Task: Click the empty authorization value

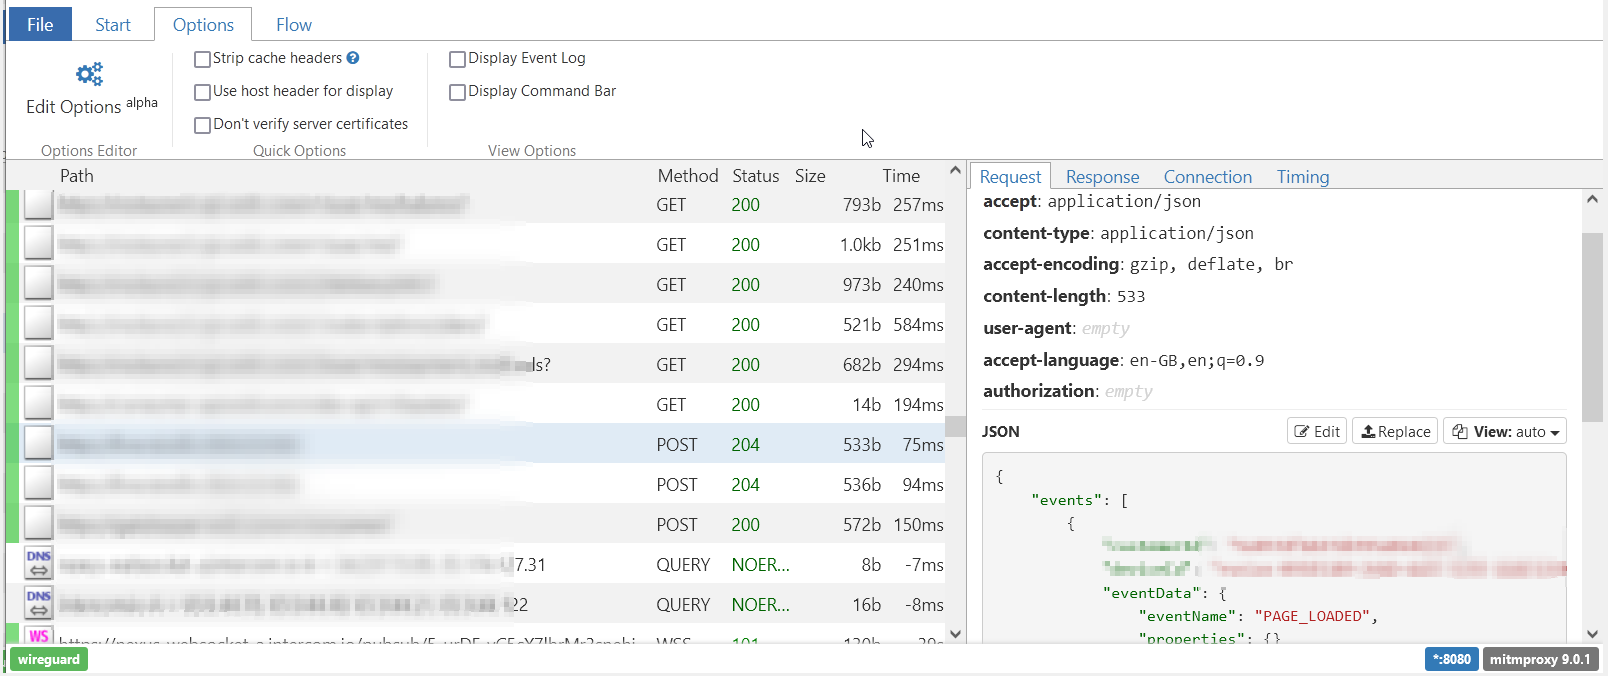Action: [1129, 391]
